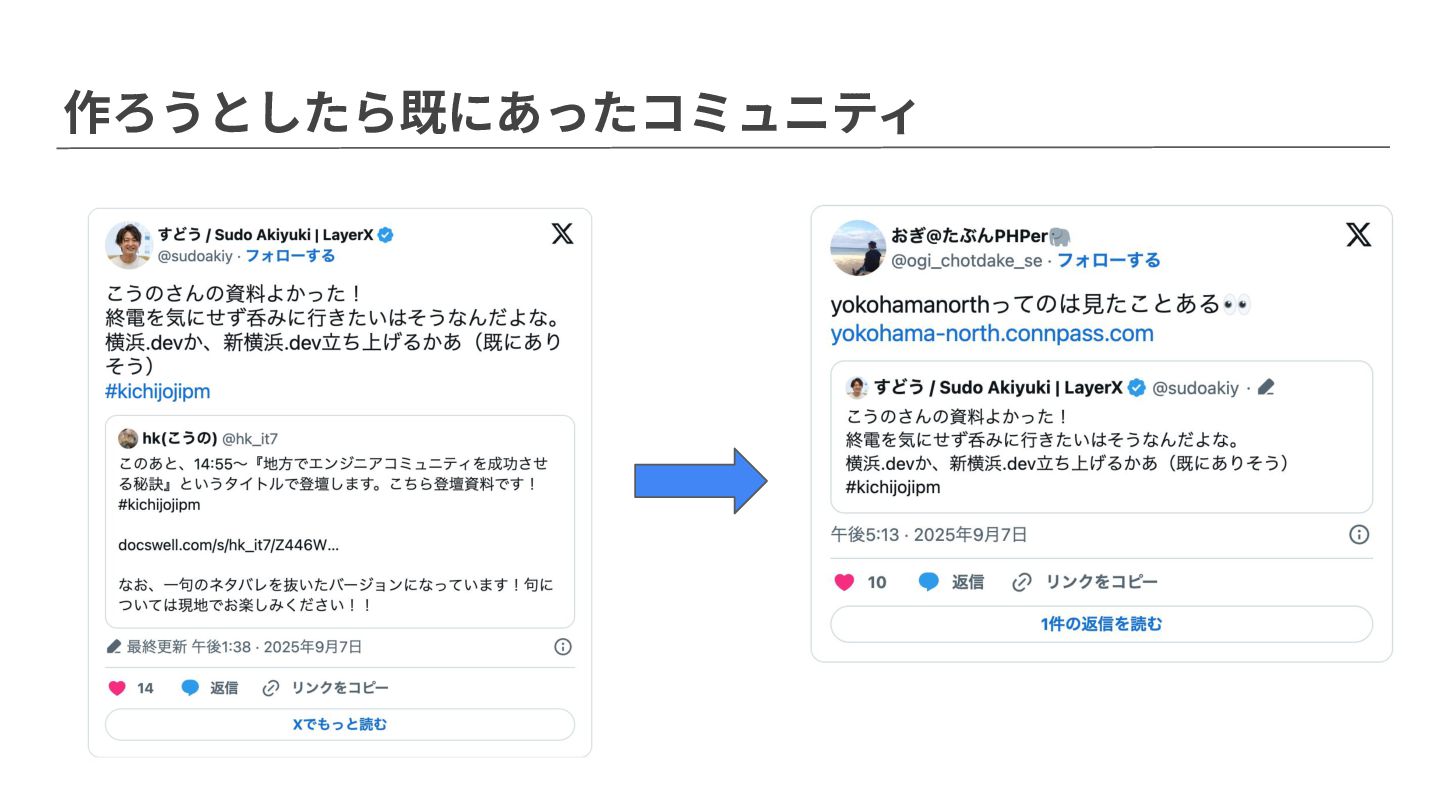The width and height of the screenshot is (1440, 810).
Task: Open the #kichijojipm hashtag in left tweet
Action: [157, 391]
